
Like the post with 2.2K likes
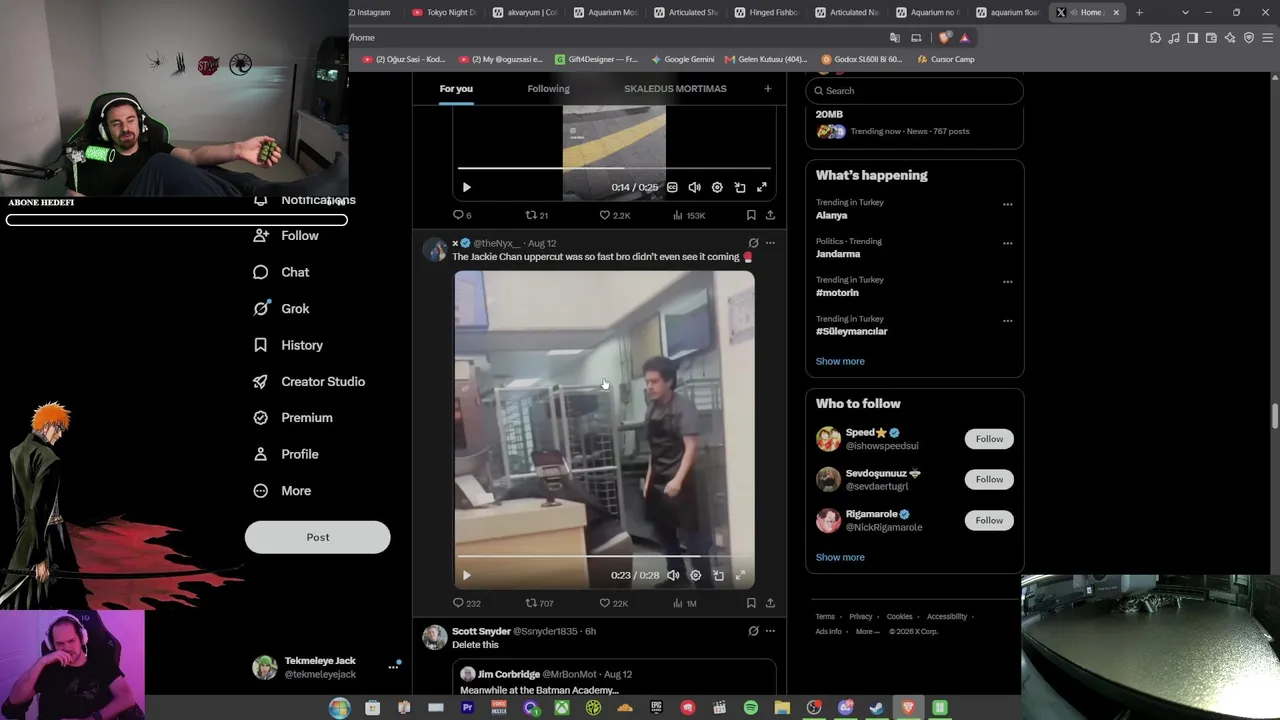coord(615,215)
